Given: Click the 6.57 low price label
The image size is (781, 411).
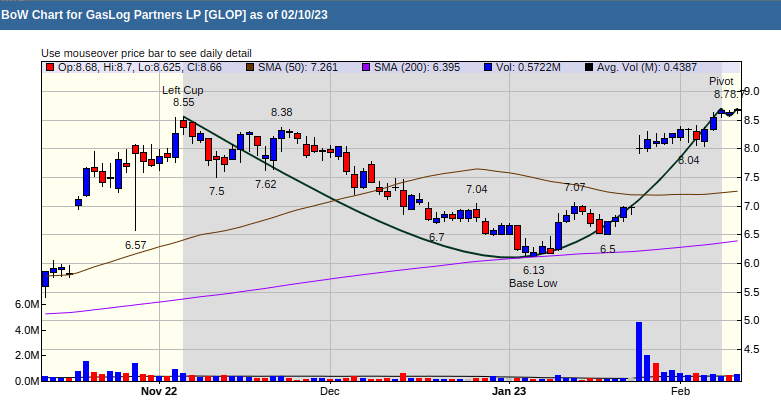Looking at the screenshot, I should click(135, 245).
